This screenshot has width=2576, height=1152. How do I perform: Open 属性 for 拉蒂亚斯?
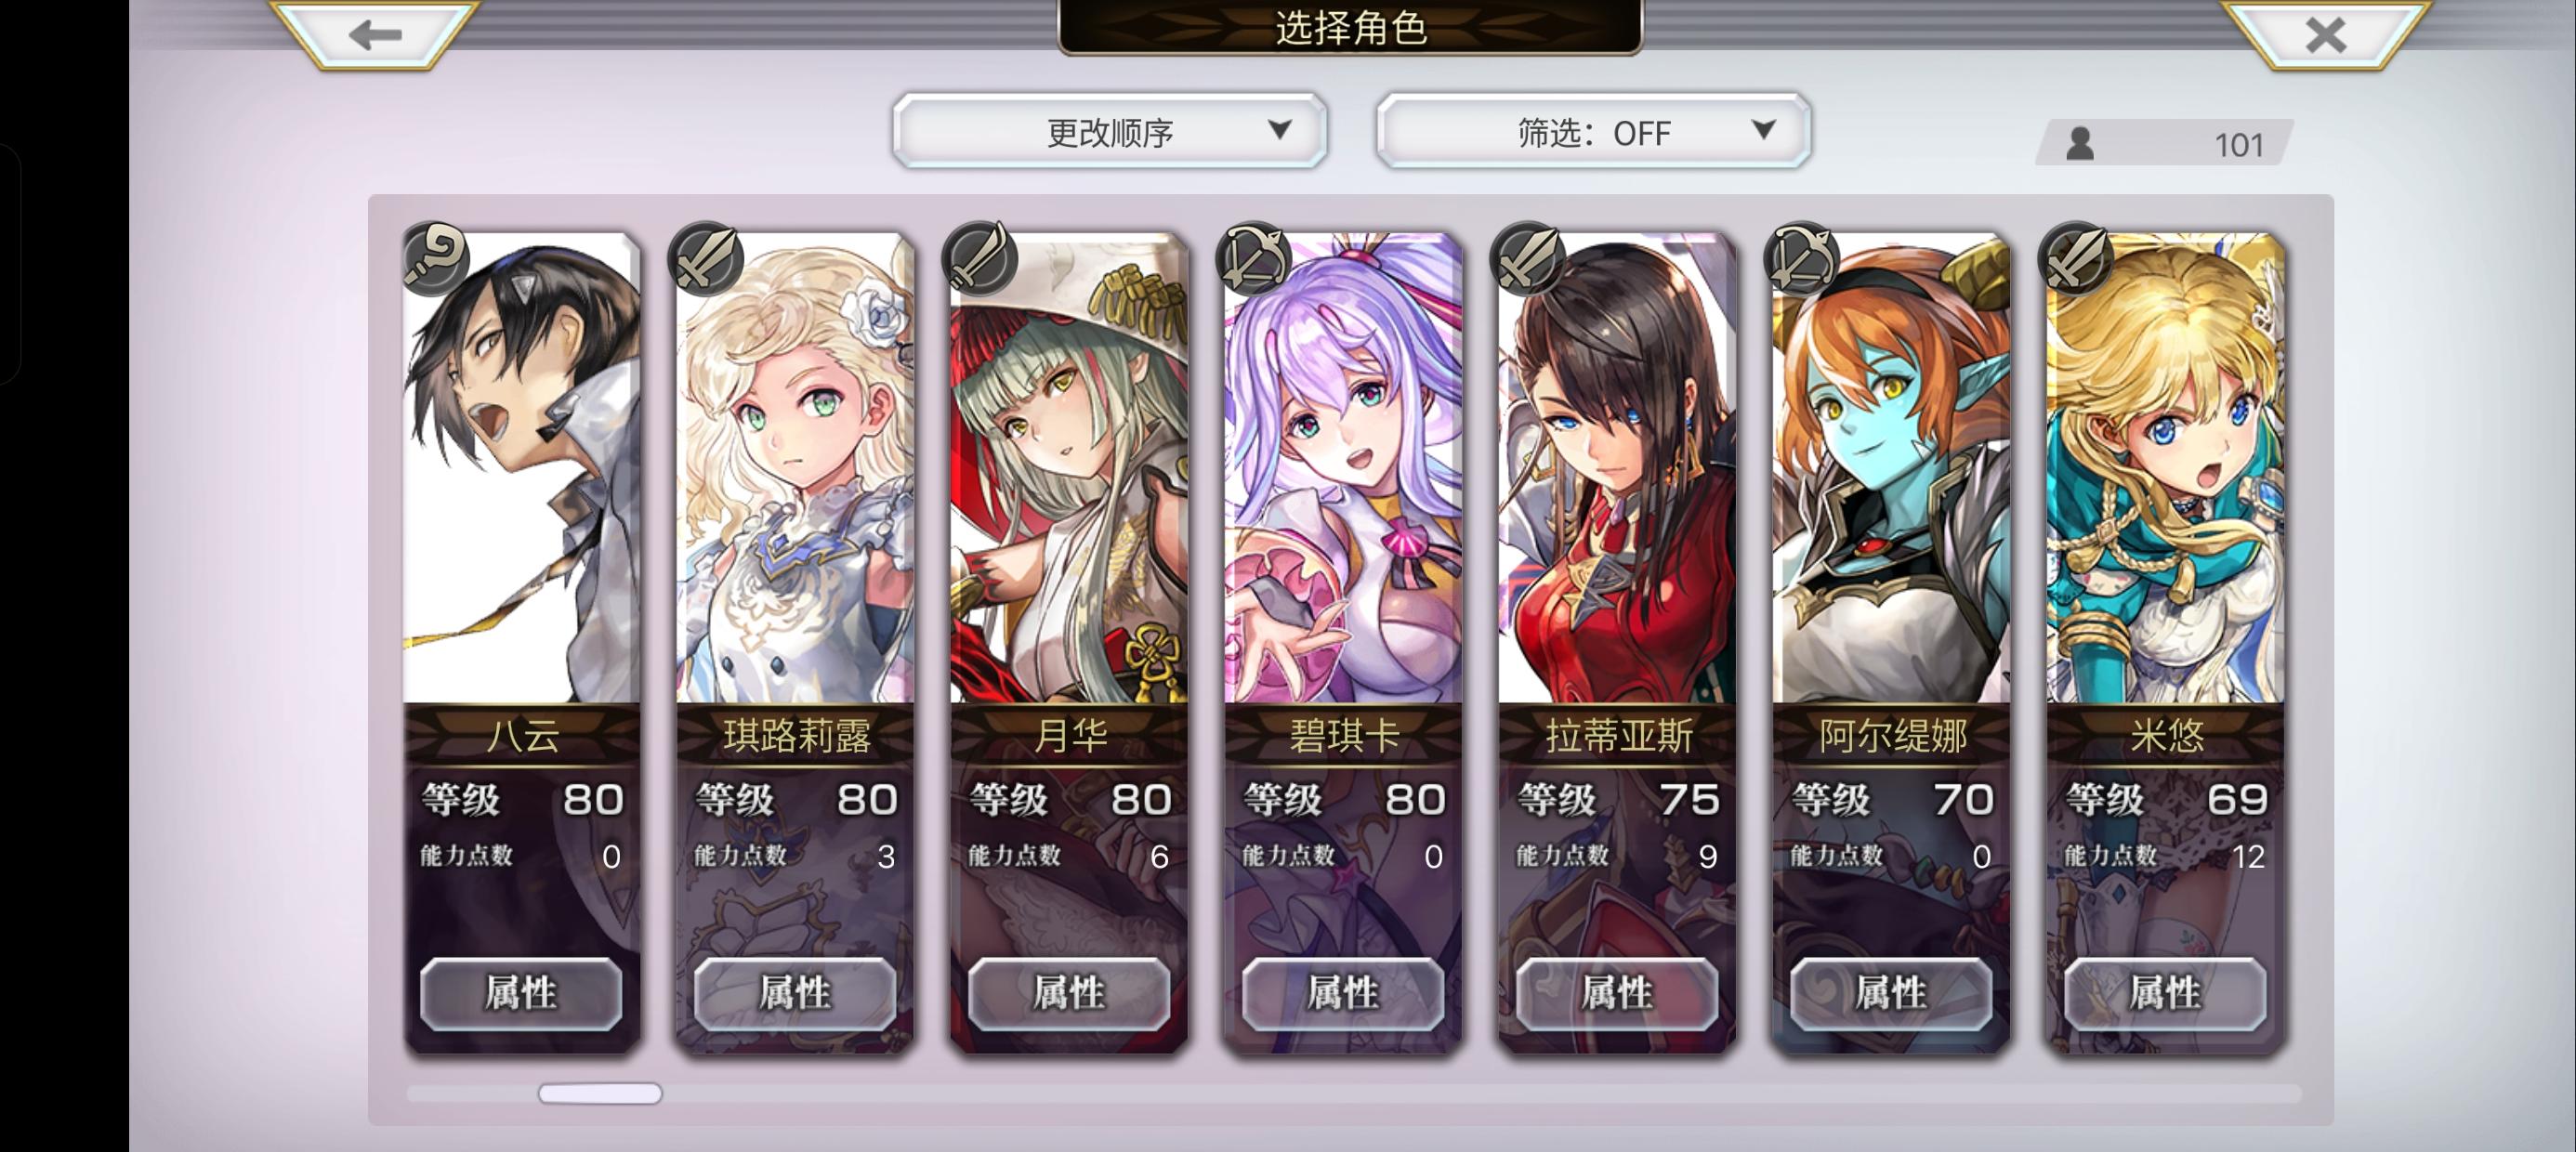pos(1617,993)
